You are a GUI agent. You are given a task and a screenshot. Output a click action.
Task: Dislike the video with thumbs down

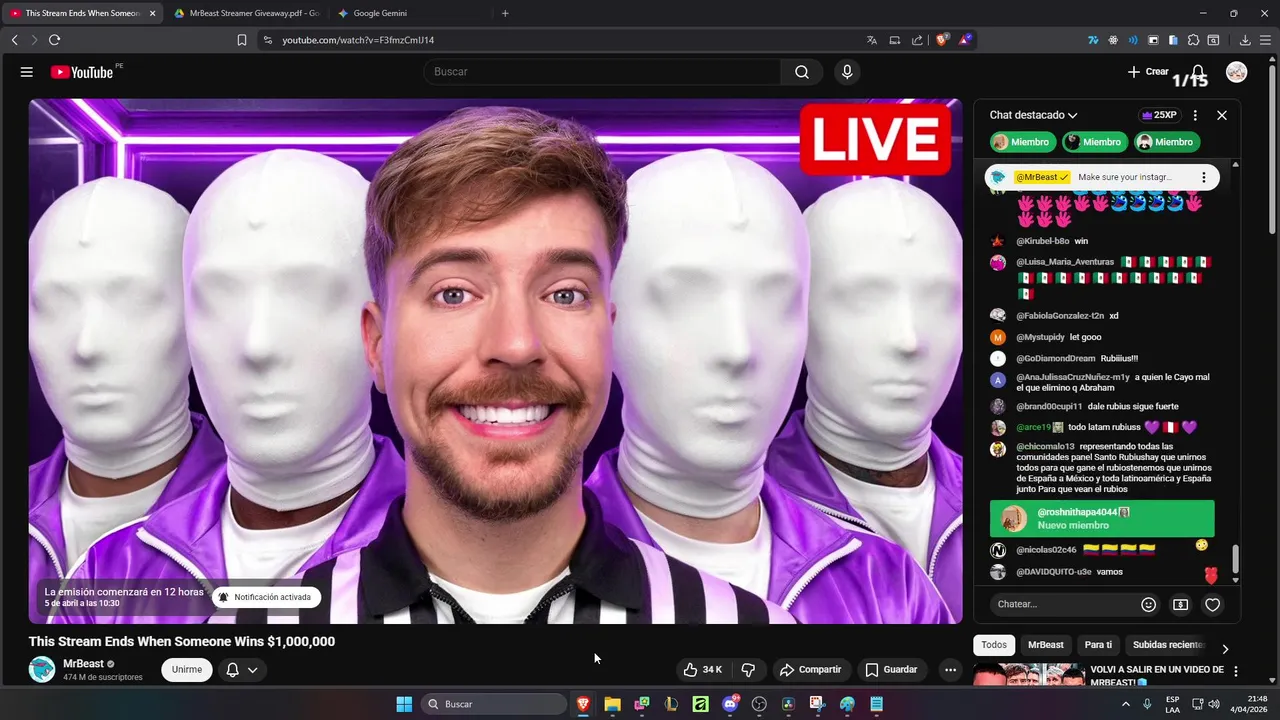click(x=748, y=670)
